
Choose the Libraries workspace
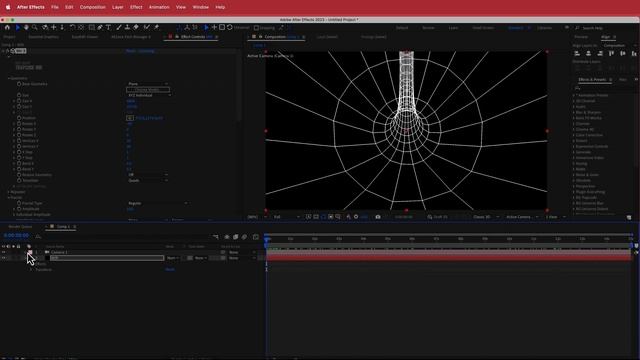pyautogui.click(x=544, y=28)
